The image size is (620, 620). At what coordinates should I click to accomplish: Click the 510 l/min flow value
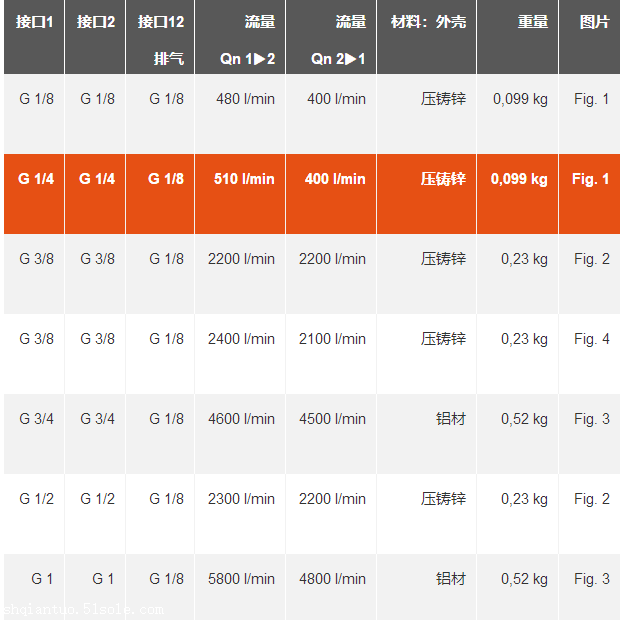pyautogui.click(x=244, y=179)
